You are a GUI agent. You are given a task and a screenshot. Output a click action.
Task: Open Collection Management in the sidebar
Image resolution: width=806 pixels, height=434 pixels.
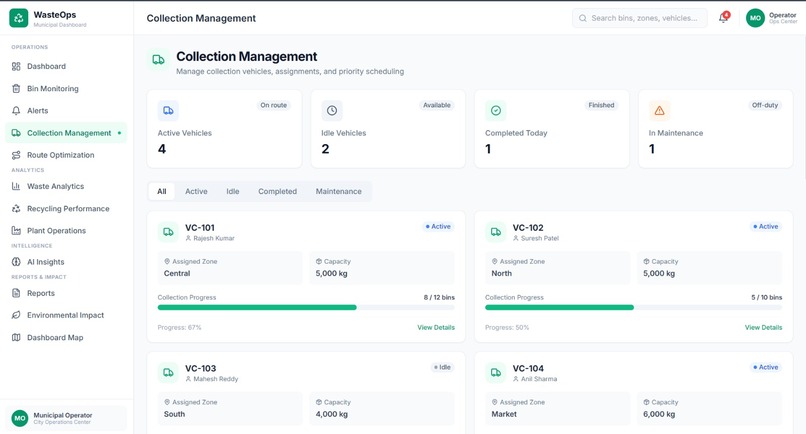(x=66, y=133)
